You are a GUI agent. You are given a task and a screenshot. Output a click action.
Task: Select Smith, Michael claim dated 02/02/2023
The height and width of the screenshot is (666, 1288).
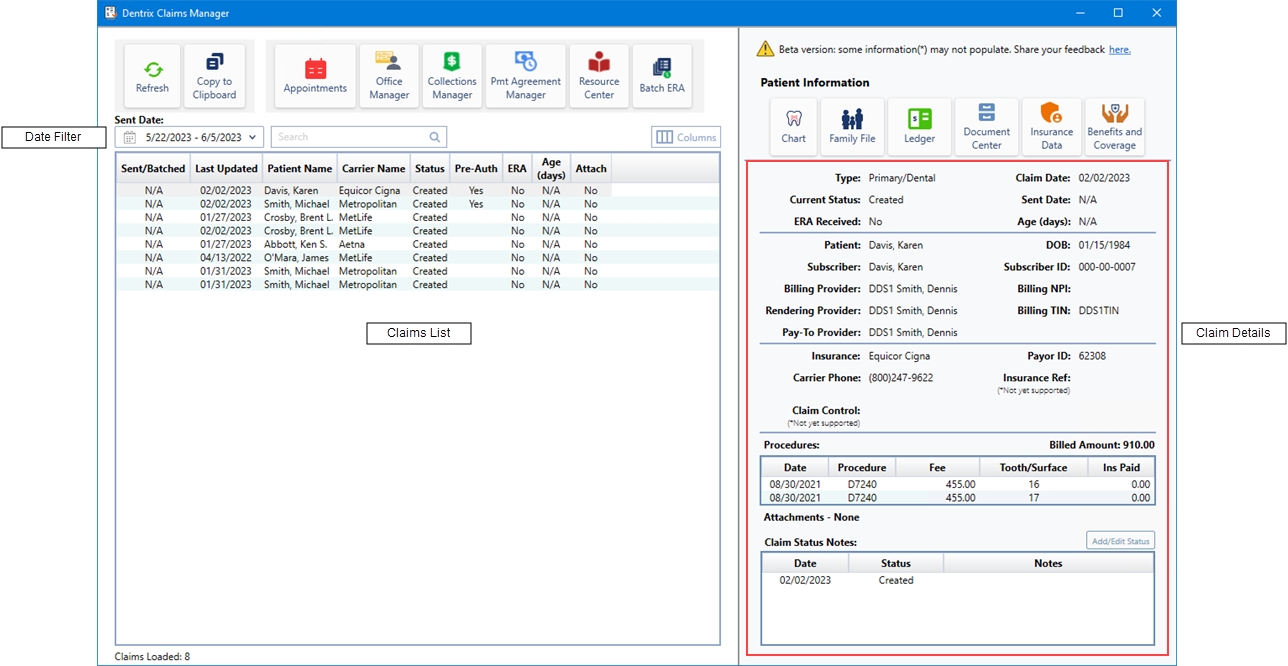363,204
